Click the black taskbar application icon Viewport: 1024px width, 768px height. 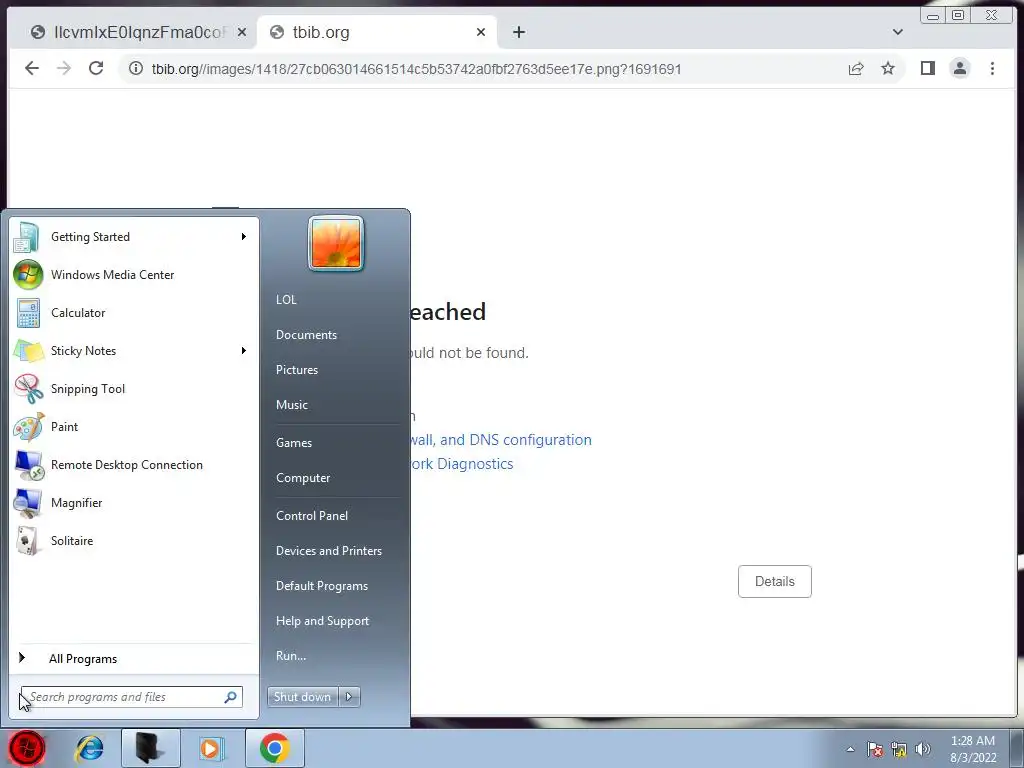(x=150, y=748)
